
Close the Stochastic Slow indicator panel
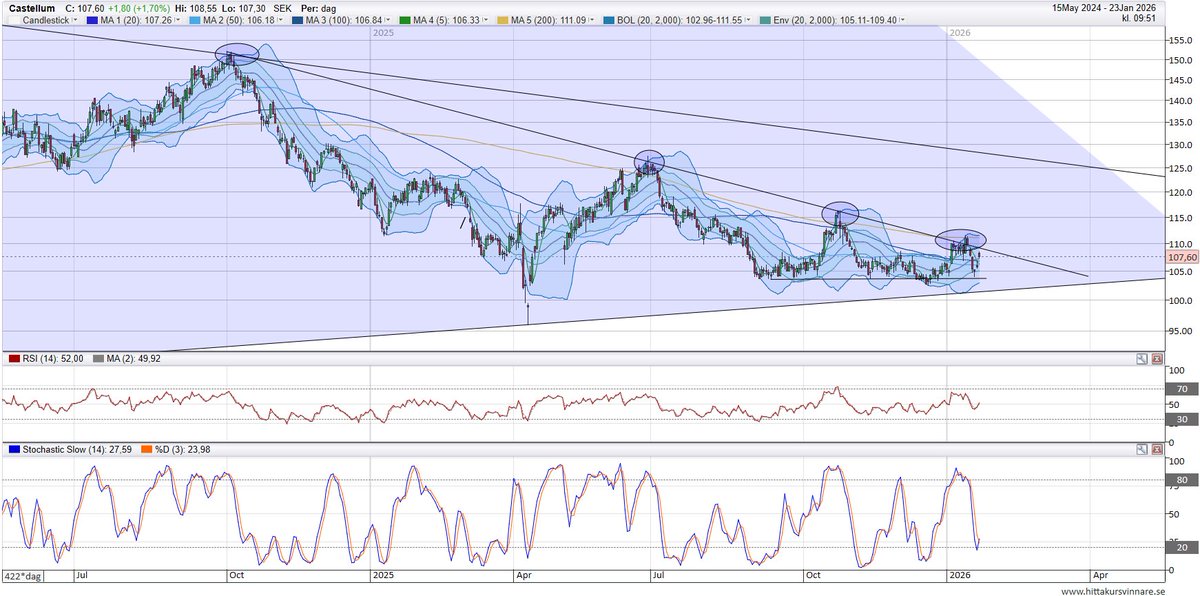click(x=1157, y=451)
